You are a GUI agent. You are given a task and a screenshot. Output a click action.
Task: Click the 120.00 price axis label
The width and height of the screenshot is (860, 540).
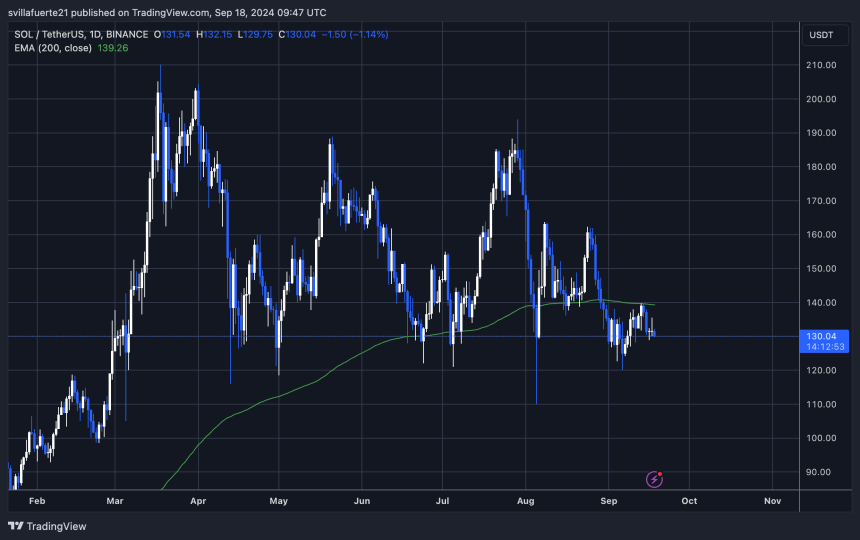[821, 371]
